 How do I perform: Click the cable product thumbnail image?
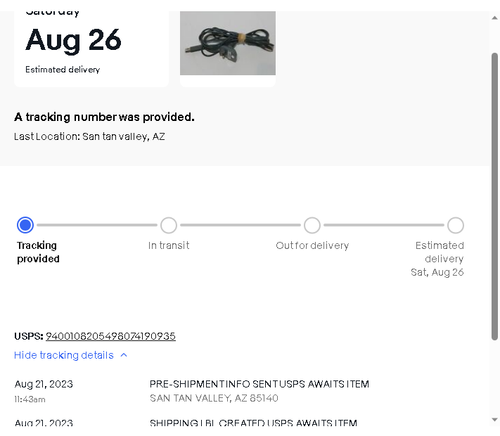click(228, 43)
